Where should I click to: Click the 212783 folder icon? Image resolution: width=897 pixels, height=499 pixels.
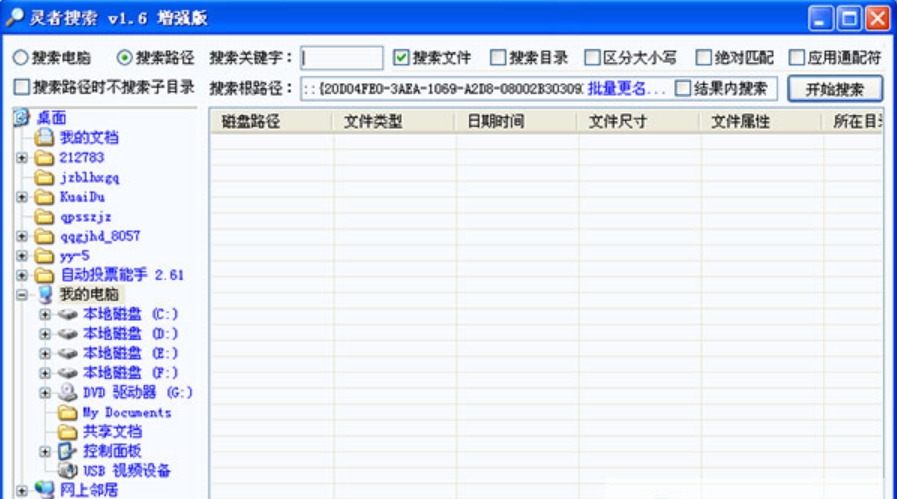44,157
